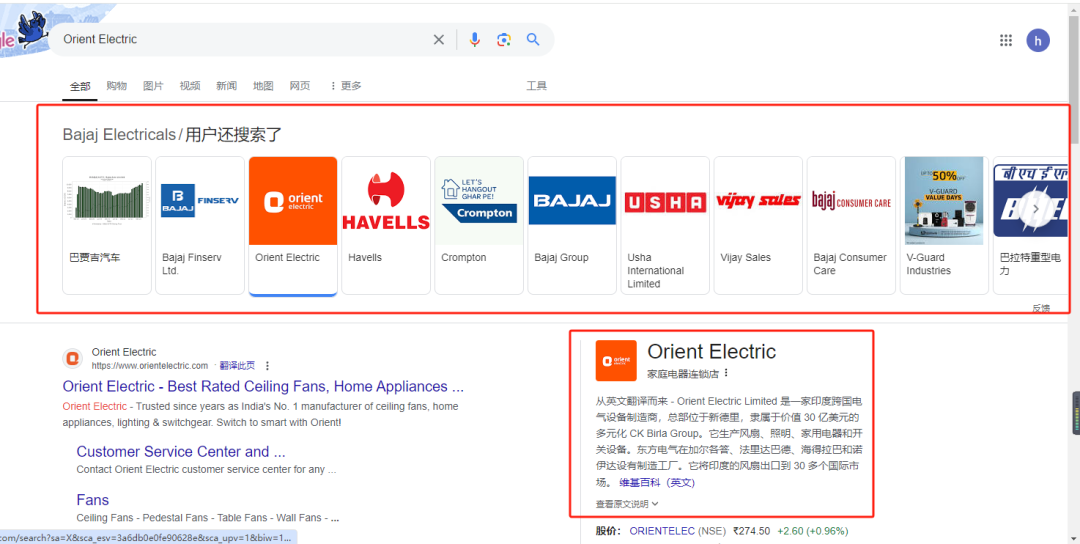Open the Google apps grid icon

(x=1006, y=40)
